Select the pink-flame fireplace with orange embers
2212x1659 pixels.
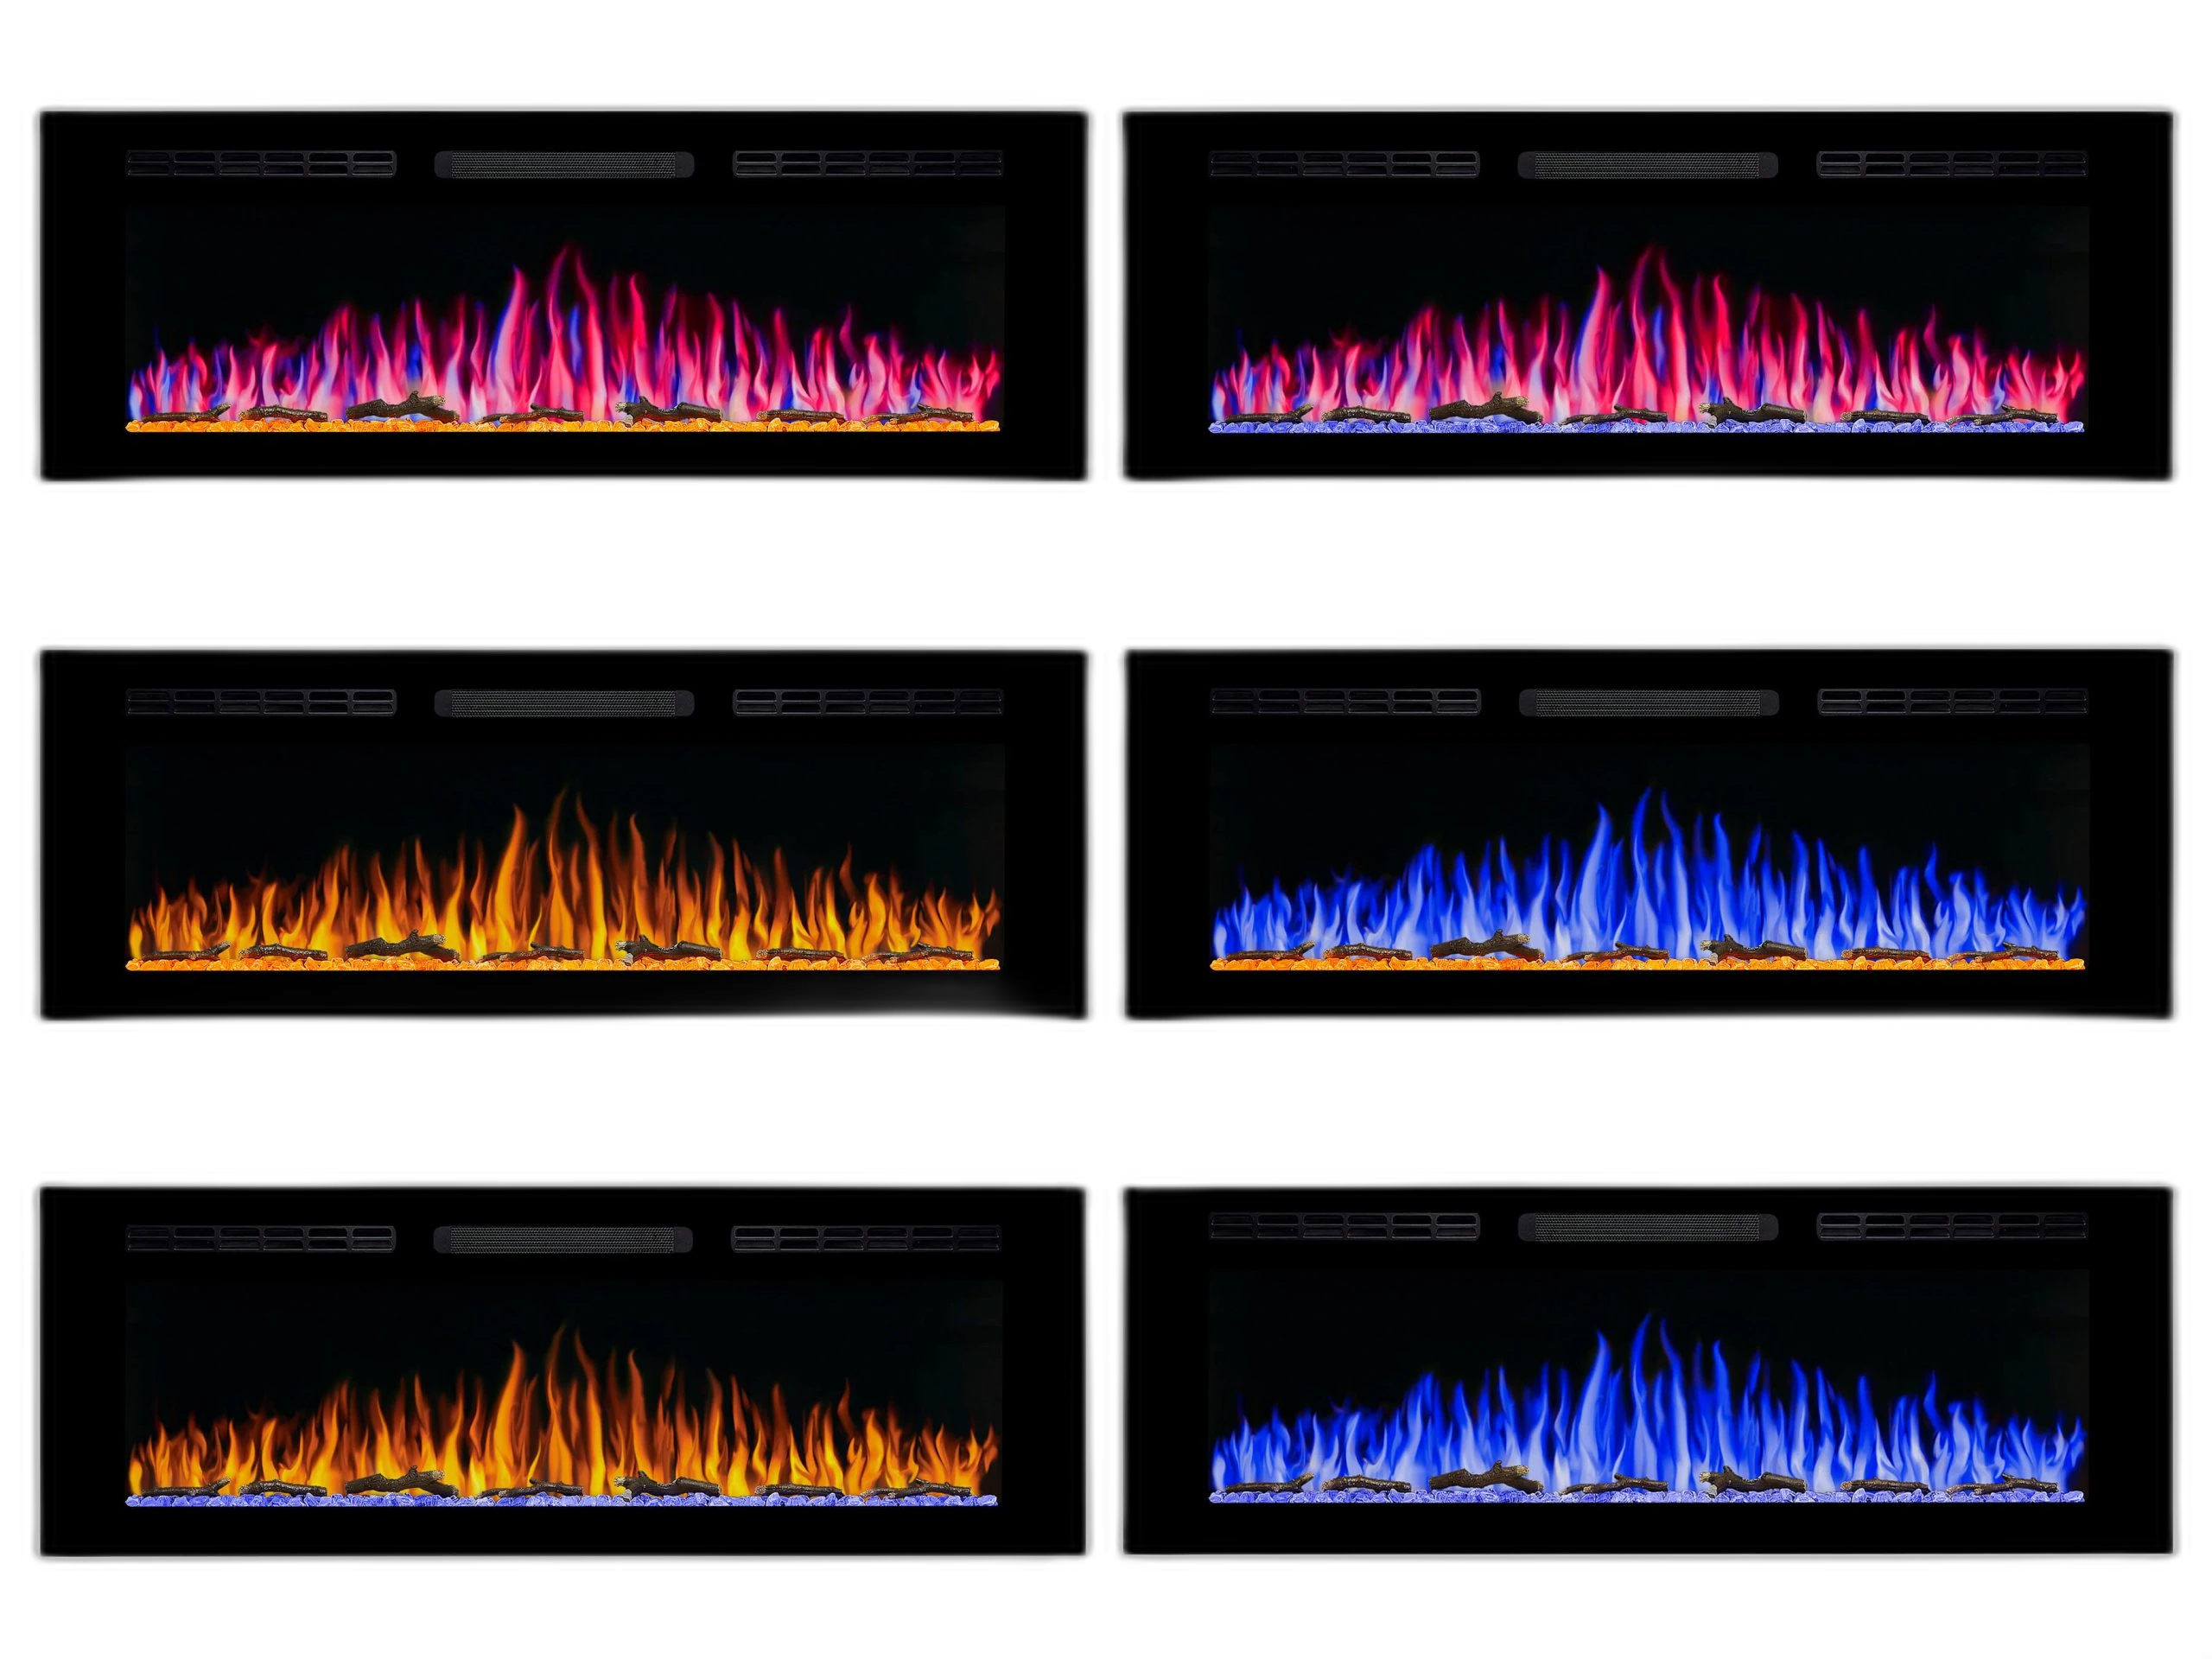click(564, 295)
